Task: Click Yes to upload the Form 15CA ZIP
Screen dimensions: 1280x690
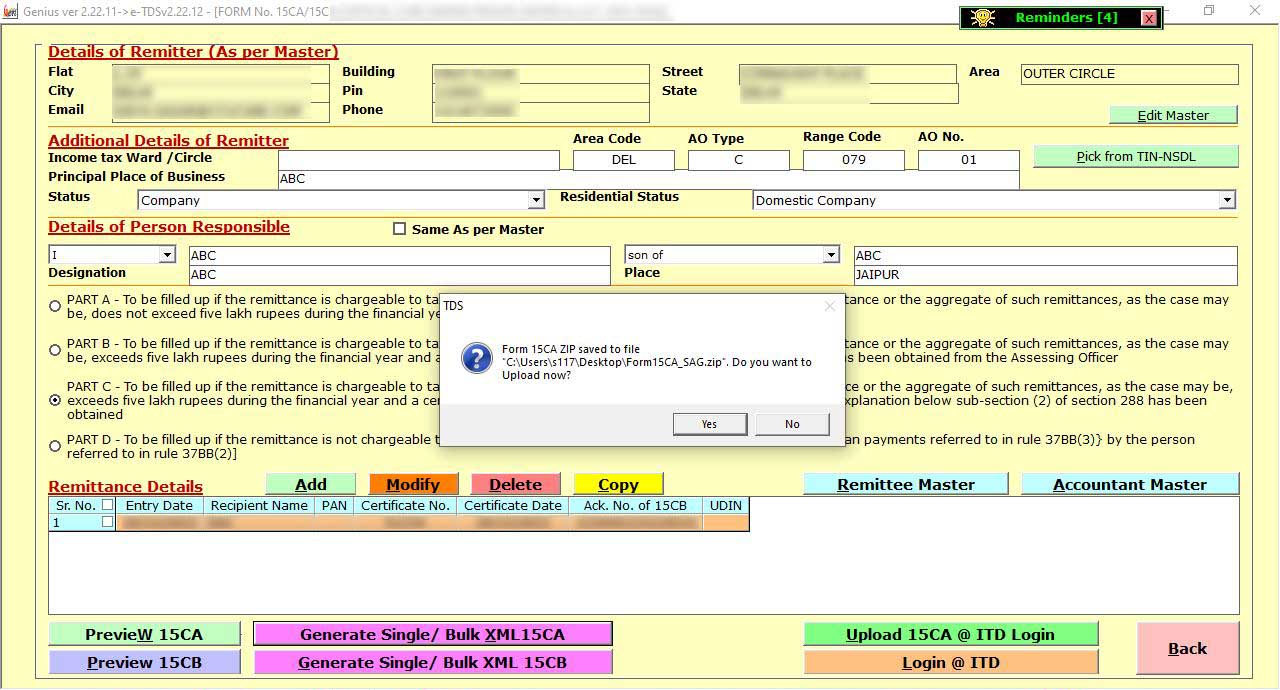Action: [x=710, y=423]
